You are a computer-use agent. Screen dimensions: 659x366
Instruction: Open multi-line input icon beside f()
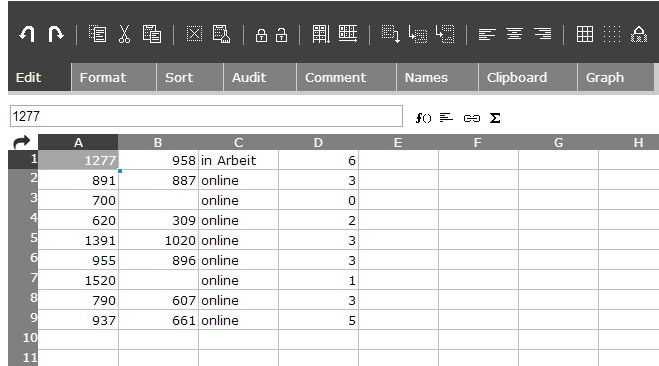pyautogui.click(x=446, y=118)
